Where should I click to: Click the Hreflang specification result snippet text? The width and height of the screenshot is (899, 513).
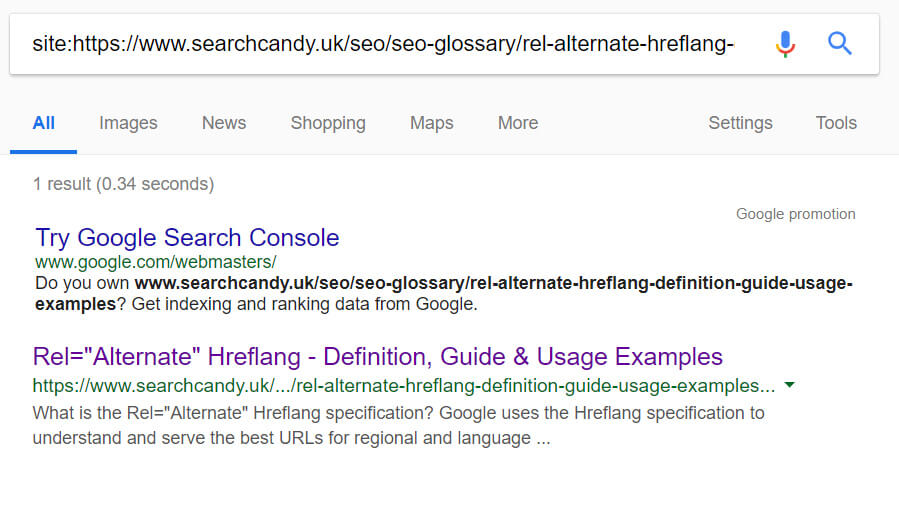pos(398,425)
